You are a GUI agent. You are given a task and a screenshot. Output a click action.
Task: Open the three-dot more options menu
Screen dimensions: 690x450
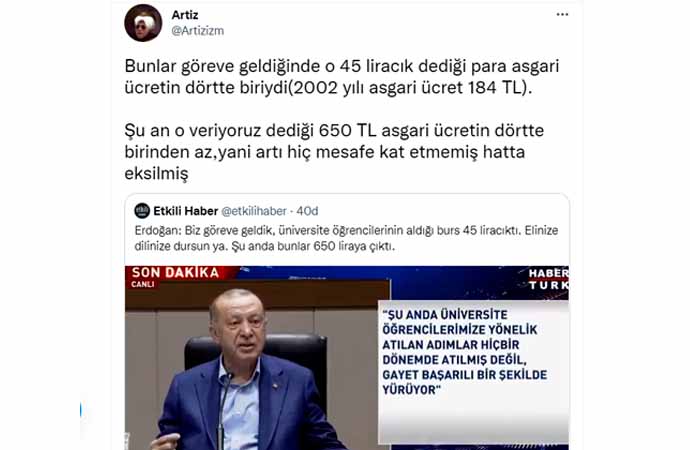[x=562, y=15]
